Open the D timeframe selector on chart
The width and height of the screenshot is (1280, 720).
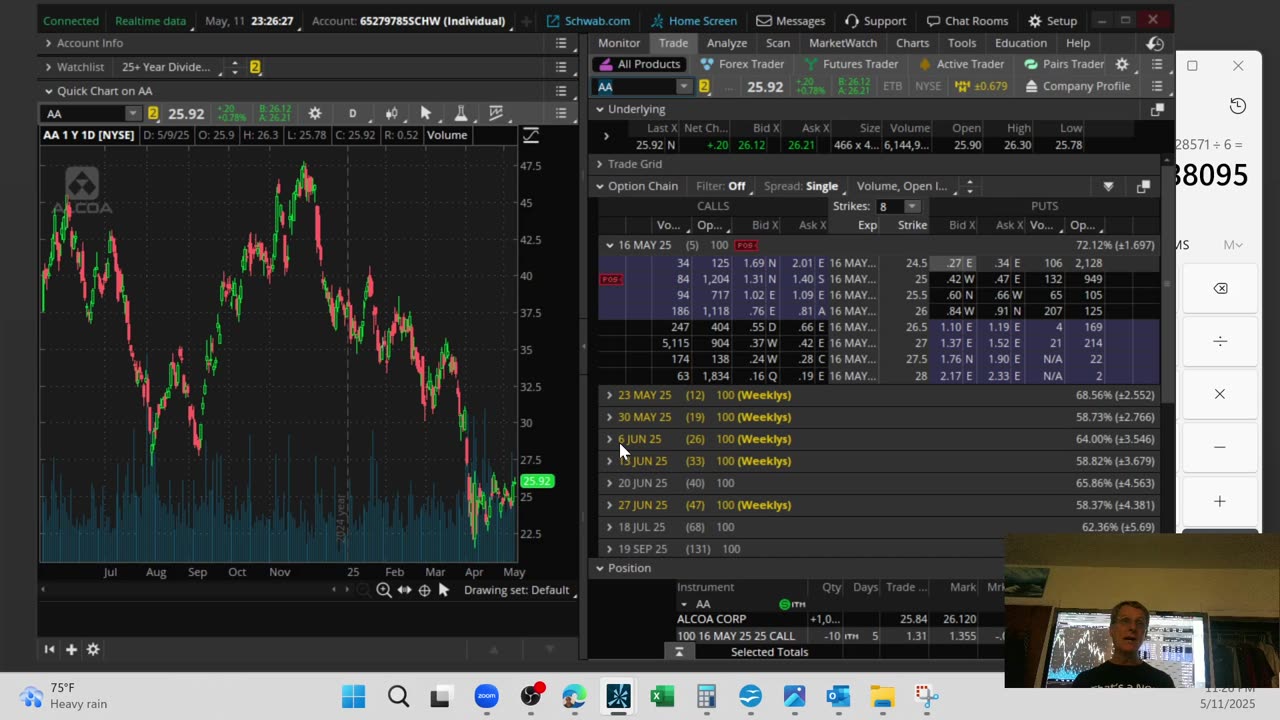click(352, 113)
